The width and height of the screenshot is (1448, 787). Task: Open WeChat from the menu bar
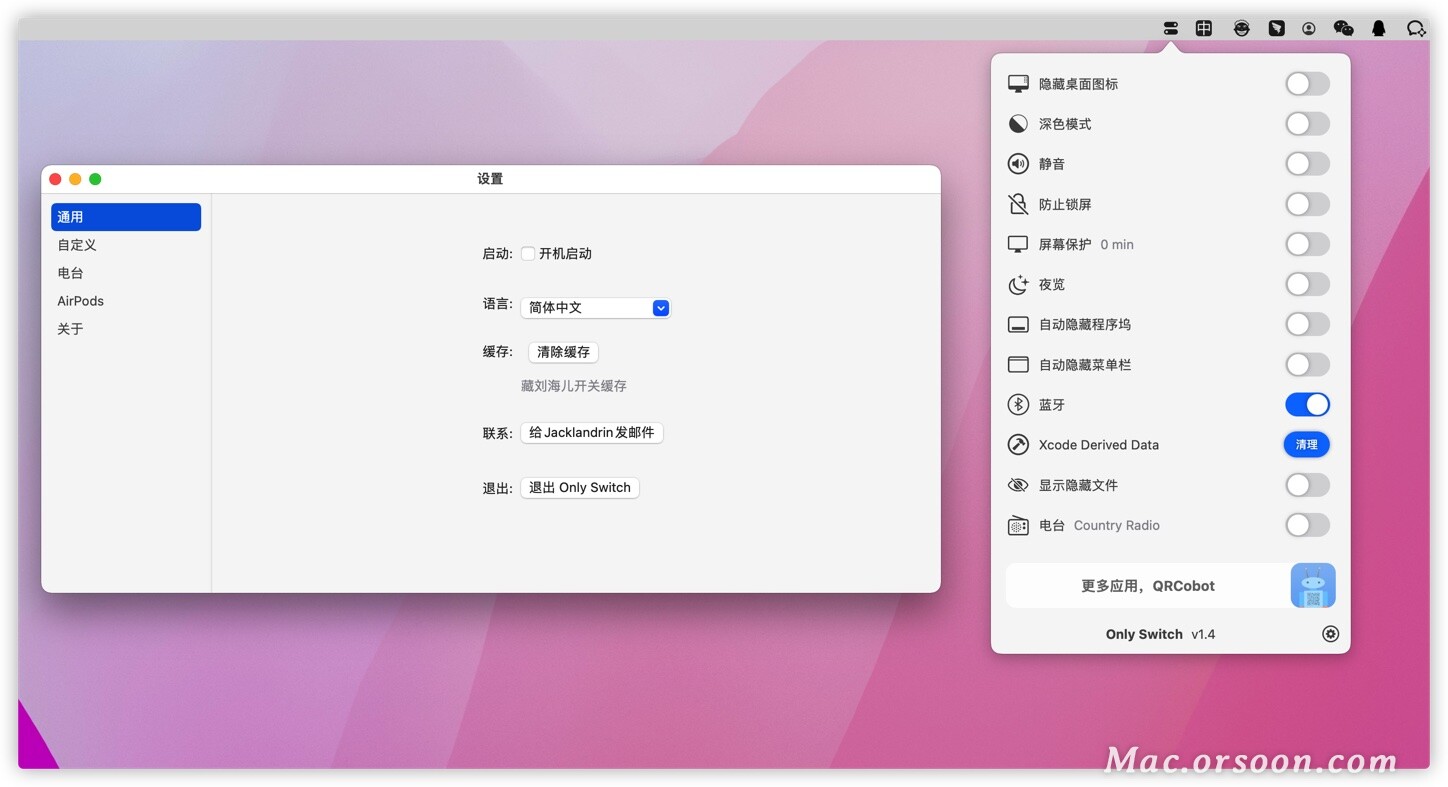coord(1344,28)
